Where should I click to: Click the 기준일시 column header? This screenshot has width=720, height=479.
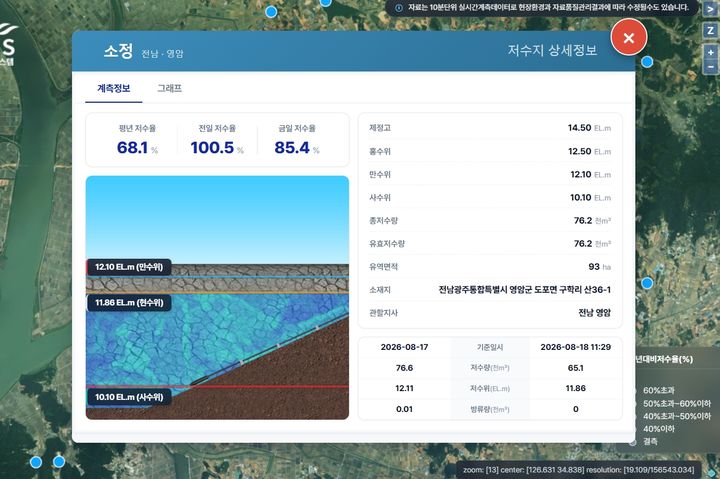click(490, 348)
